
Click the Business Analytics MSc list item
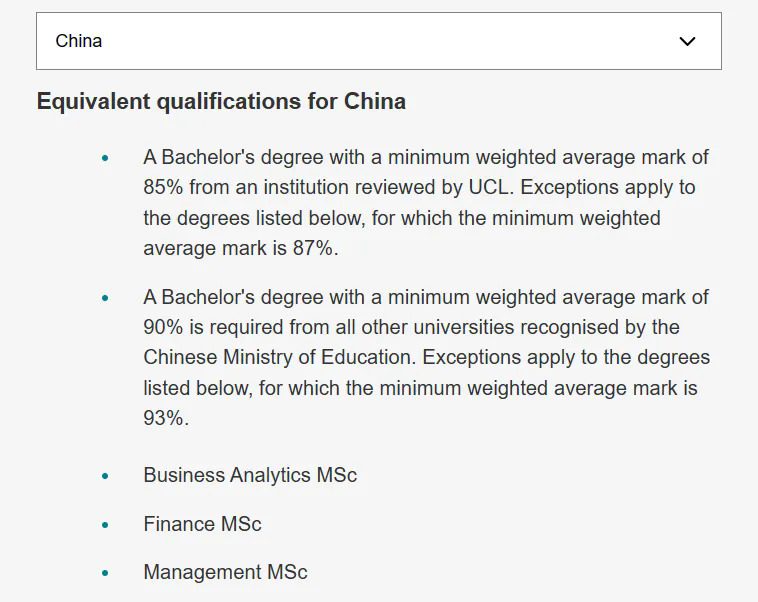[x=250, y=475]
